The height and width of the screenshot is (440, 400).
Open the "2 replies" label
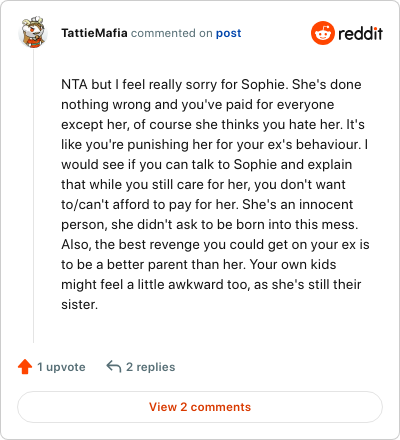coord(150,367)
